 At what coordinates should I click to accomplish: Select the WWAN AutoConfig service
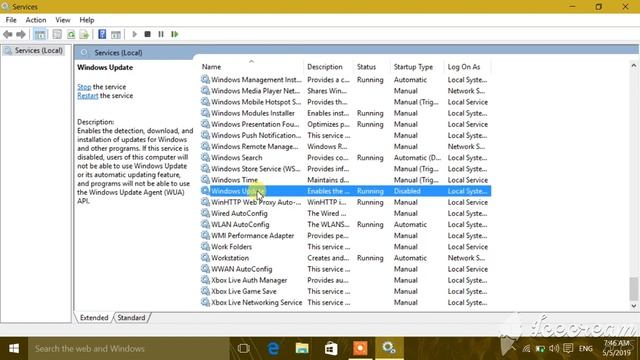346,269
